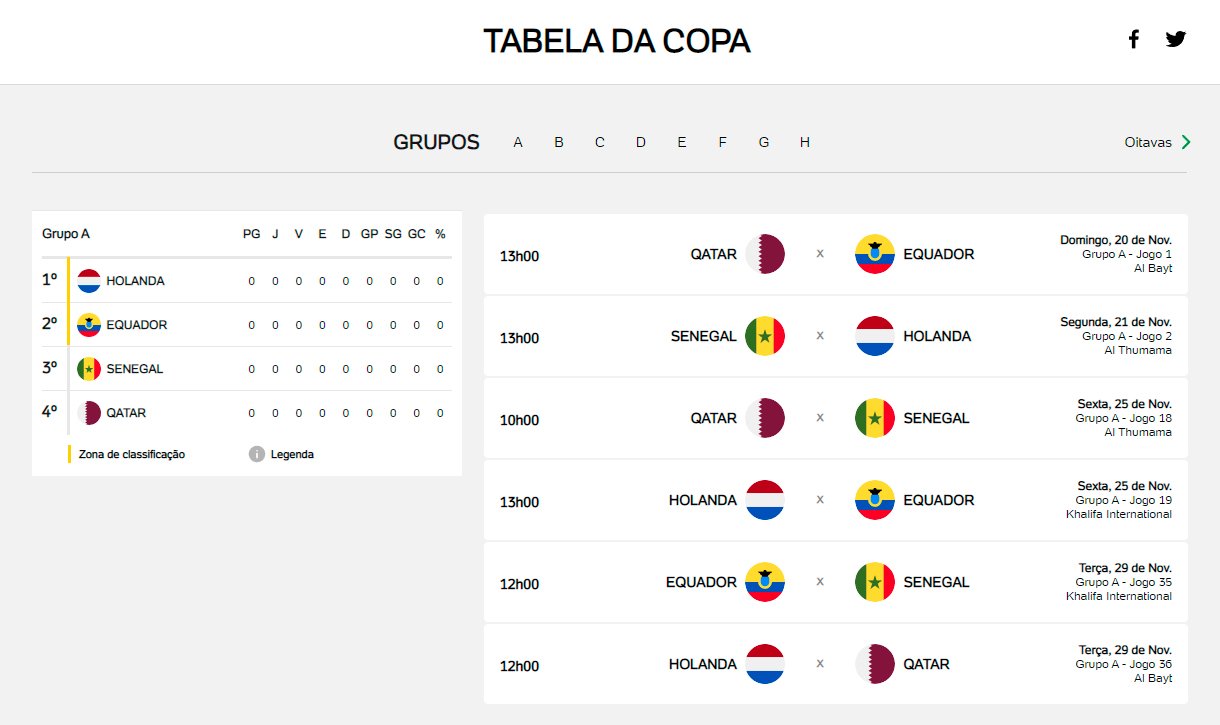1220x725 pixels.
Task: Open Qatar x Equador match row
Action: (x=836, y=254)
